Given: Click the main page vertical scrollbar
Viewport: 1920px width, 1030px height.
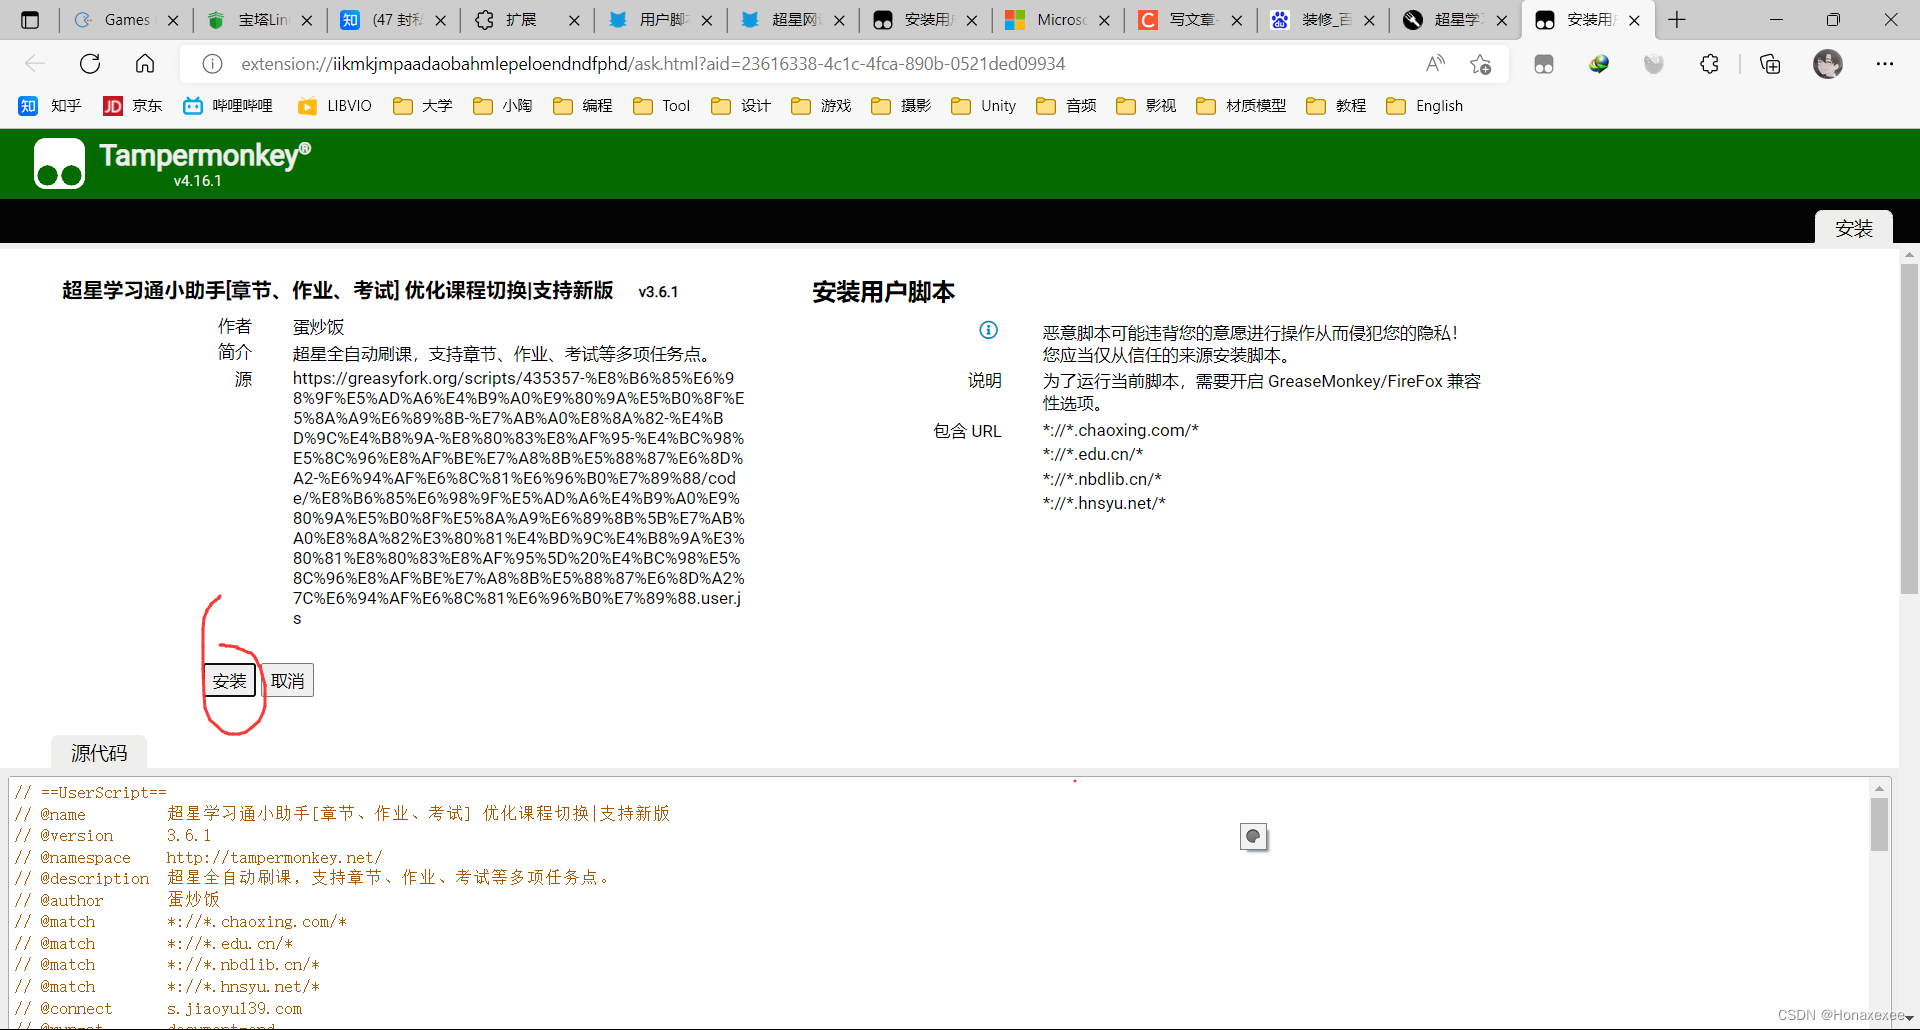Looking at the screenshot, I should tap(1909, 428).
